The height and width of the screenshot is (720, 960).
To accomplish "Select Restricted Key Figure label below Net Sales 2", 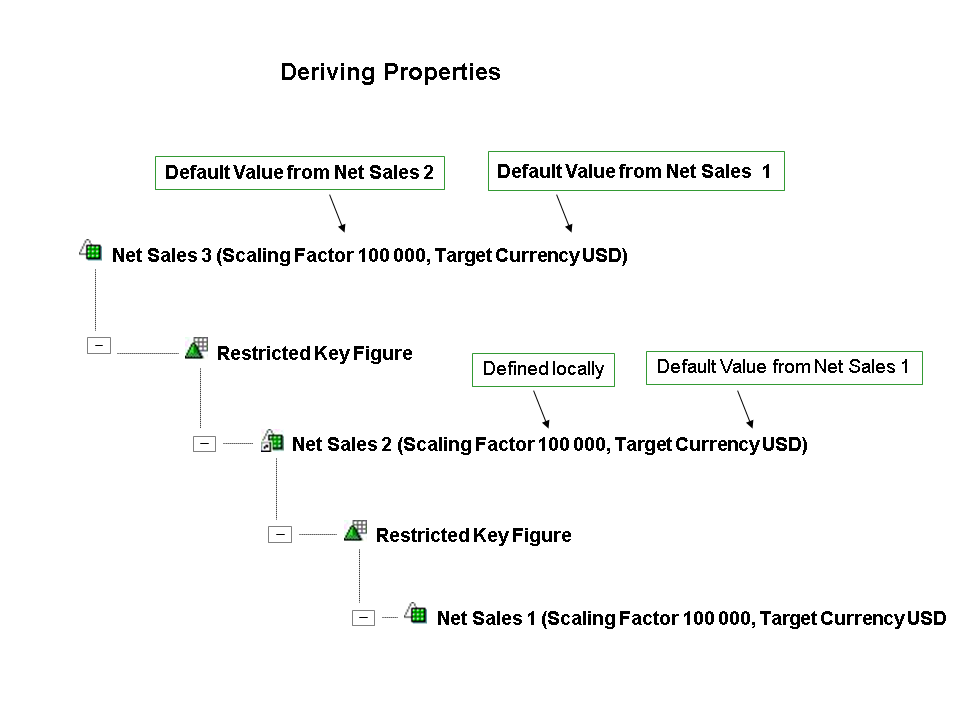I will 473,535.
